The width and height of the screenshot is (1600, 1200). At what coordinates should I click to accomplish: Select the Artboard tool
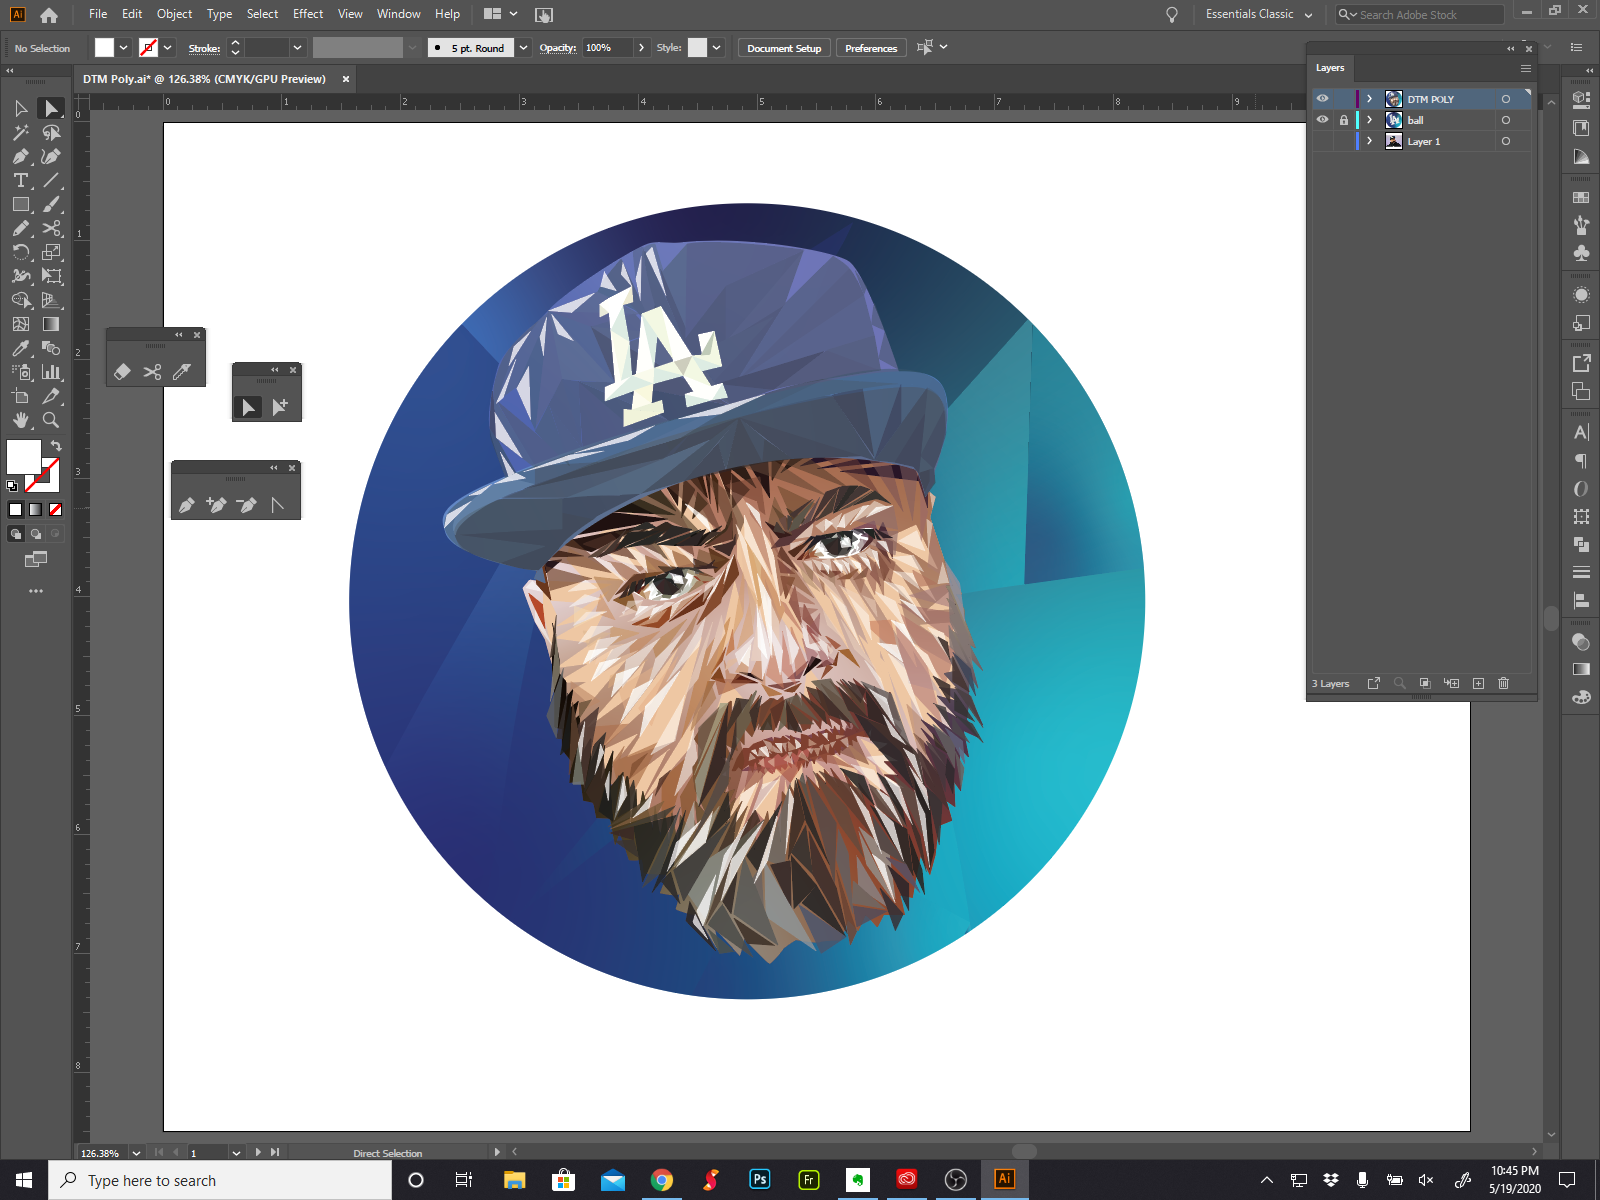[x=20, y=396]
